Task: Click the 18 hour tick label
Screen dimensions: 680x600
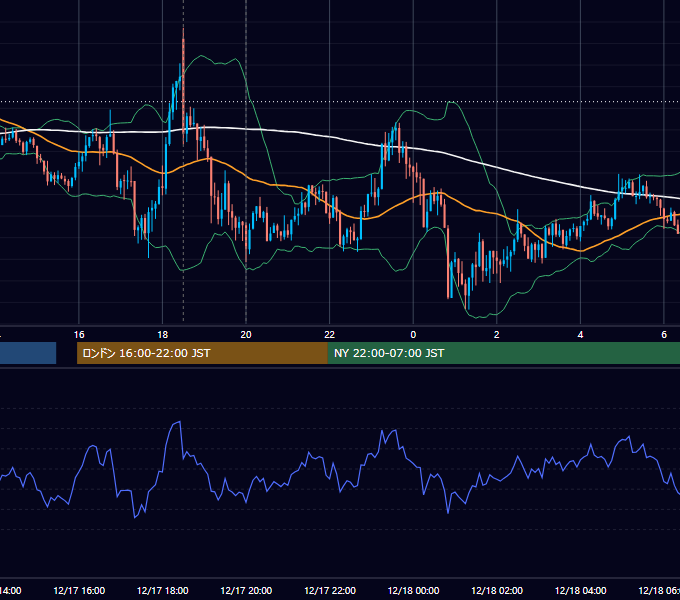Action: 162,335
